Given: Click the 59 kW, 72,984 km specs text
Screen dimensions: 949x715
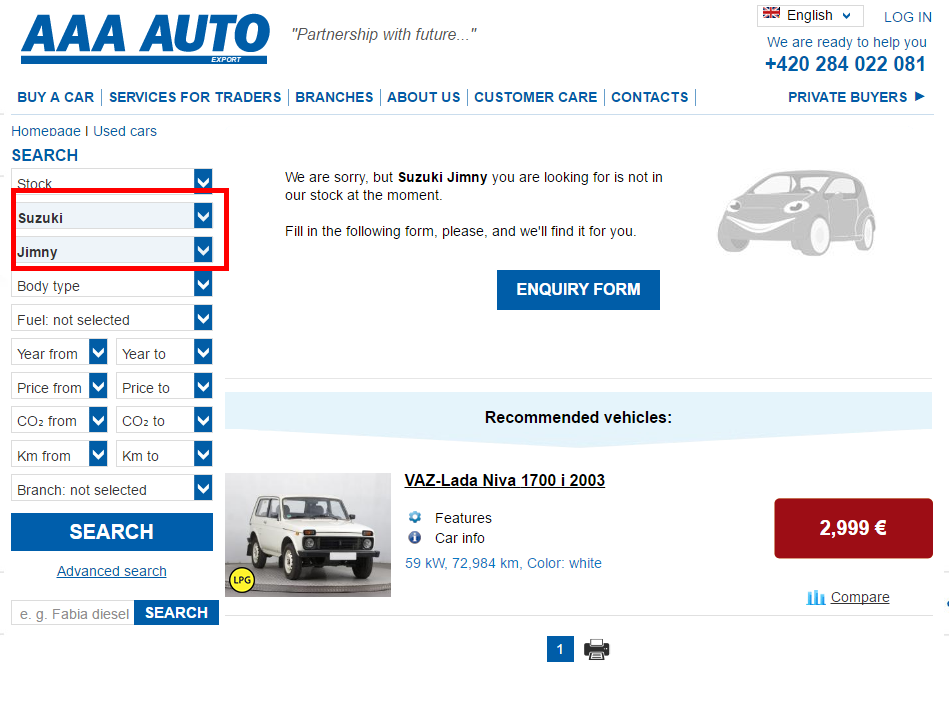Looking at the screenshot, I should coord(503,563).
